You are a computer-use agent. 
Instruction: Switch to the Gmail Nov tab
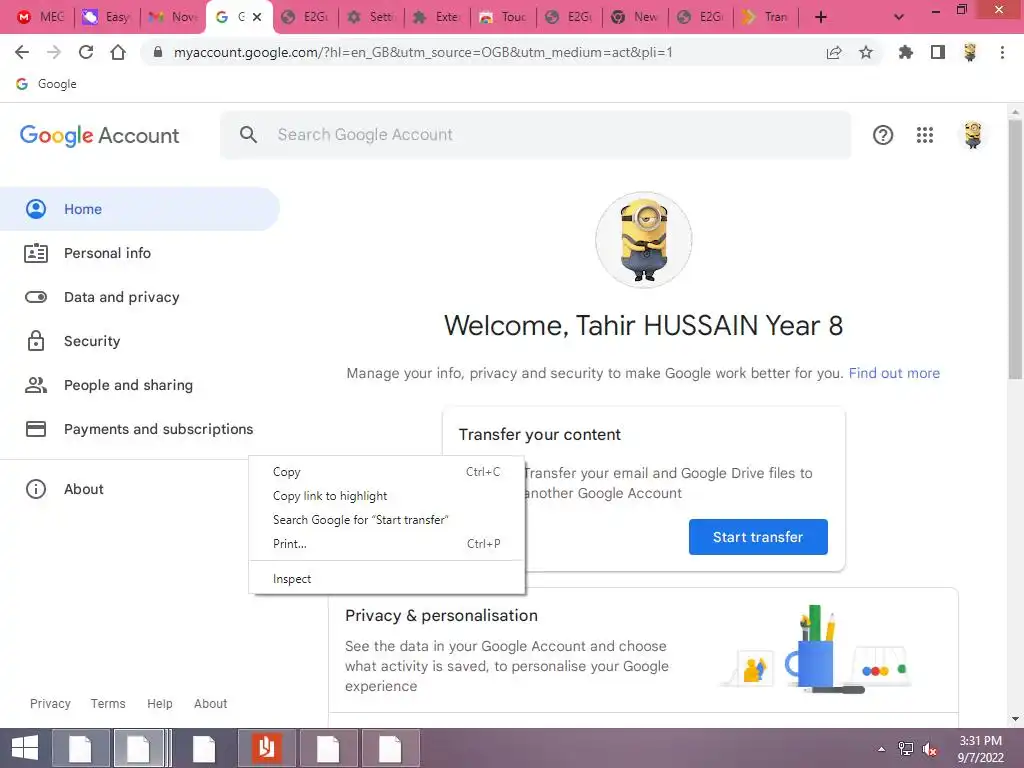[x=173, y=17]
